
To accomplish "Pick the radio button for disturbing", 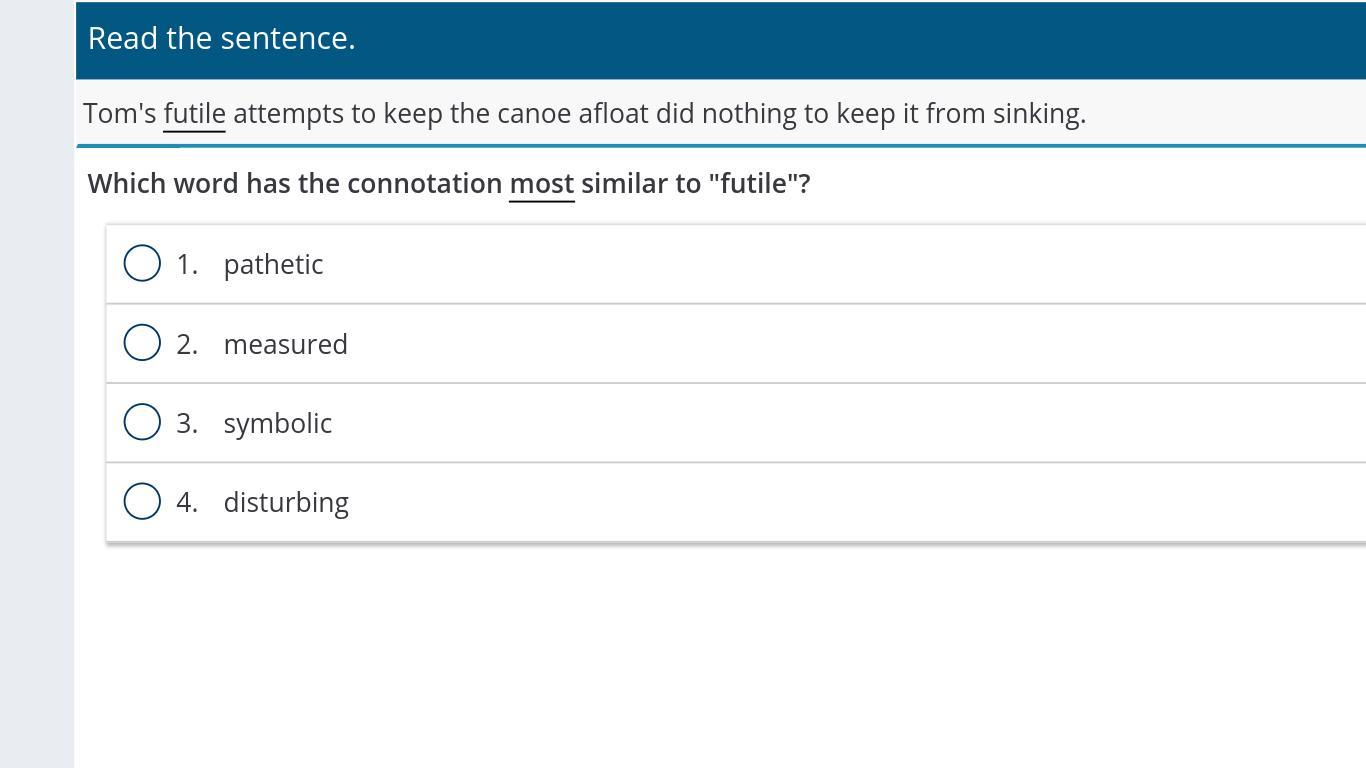I will pyautogui.click(x=142, y=501).
